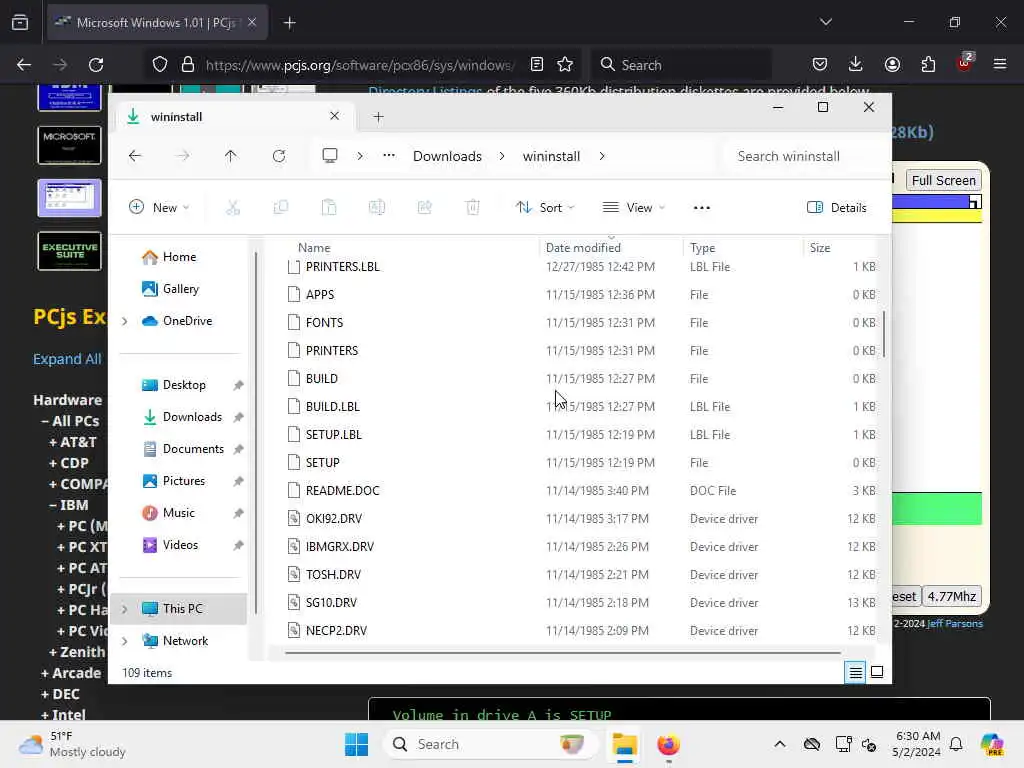Click the vertical scrollbar of file list
Viewport: 1024px width, 768px height.
point(884,334)
